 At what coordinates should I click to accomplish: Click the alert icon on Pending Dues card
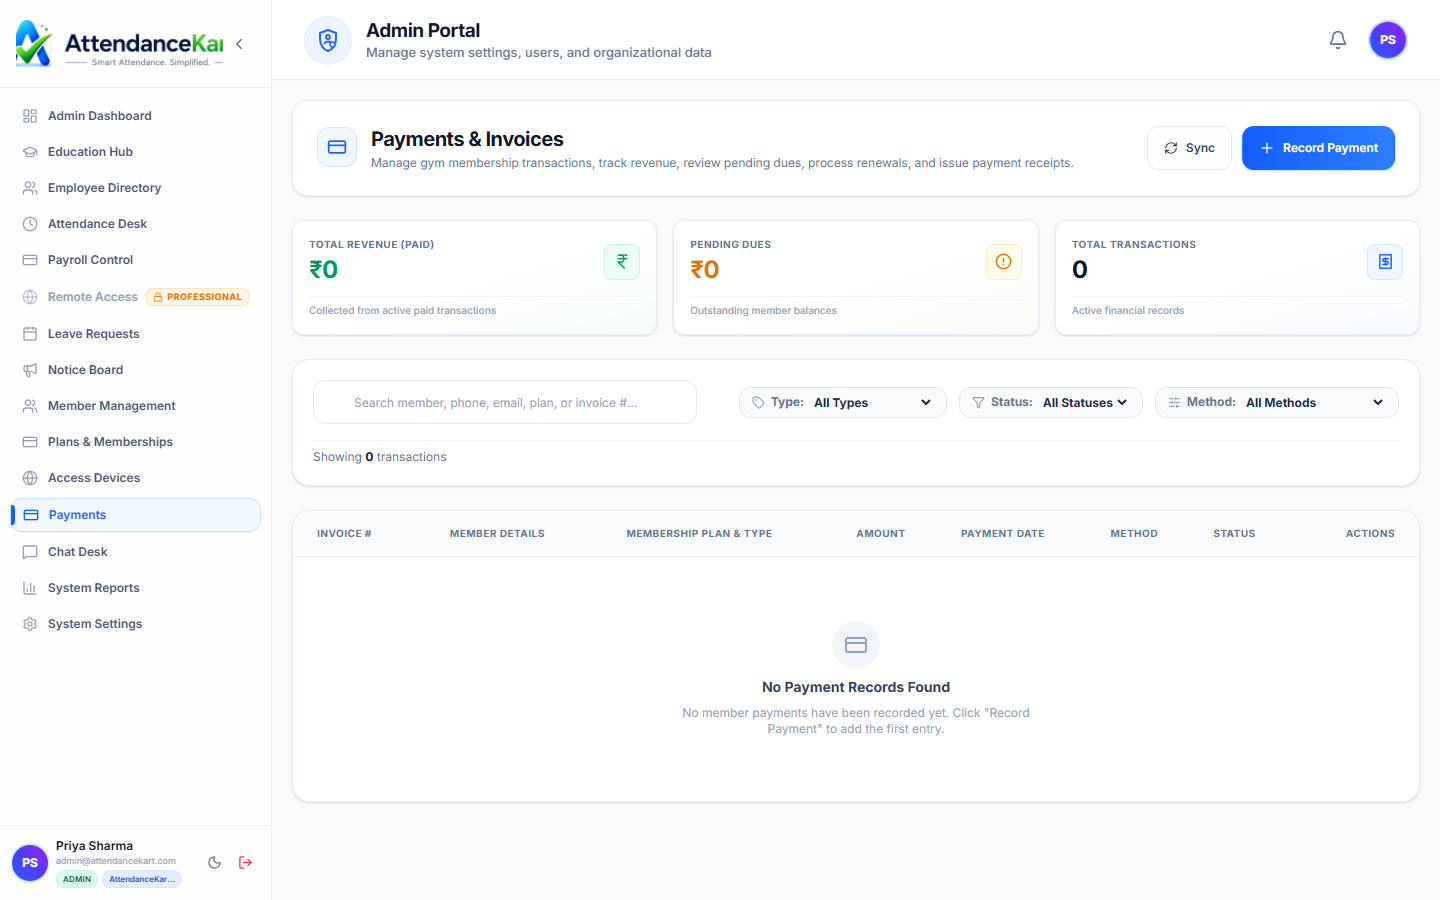click(x=1003, y=262)
